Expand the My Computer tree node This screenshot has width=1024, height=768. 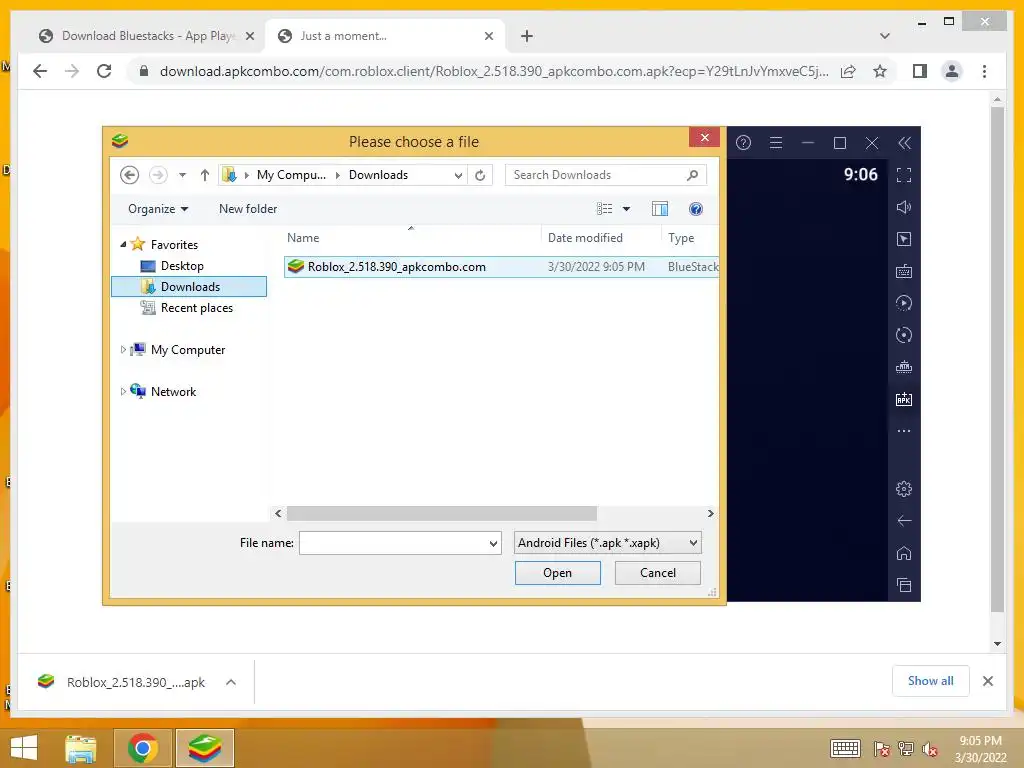pyautogui.click(x=123, y=349)
